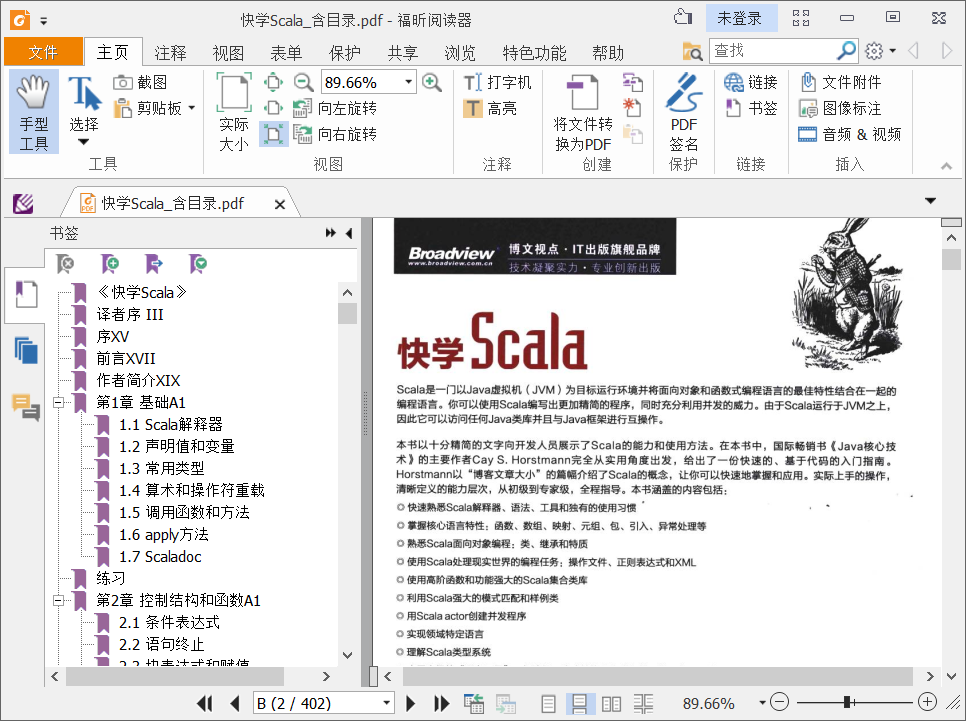Image resolution: width=966 pixels, height=721 pixels.
Task: Toggle Fit Page view button in ribbon
Action: [274, 82]
